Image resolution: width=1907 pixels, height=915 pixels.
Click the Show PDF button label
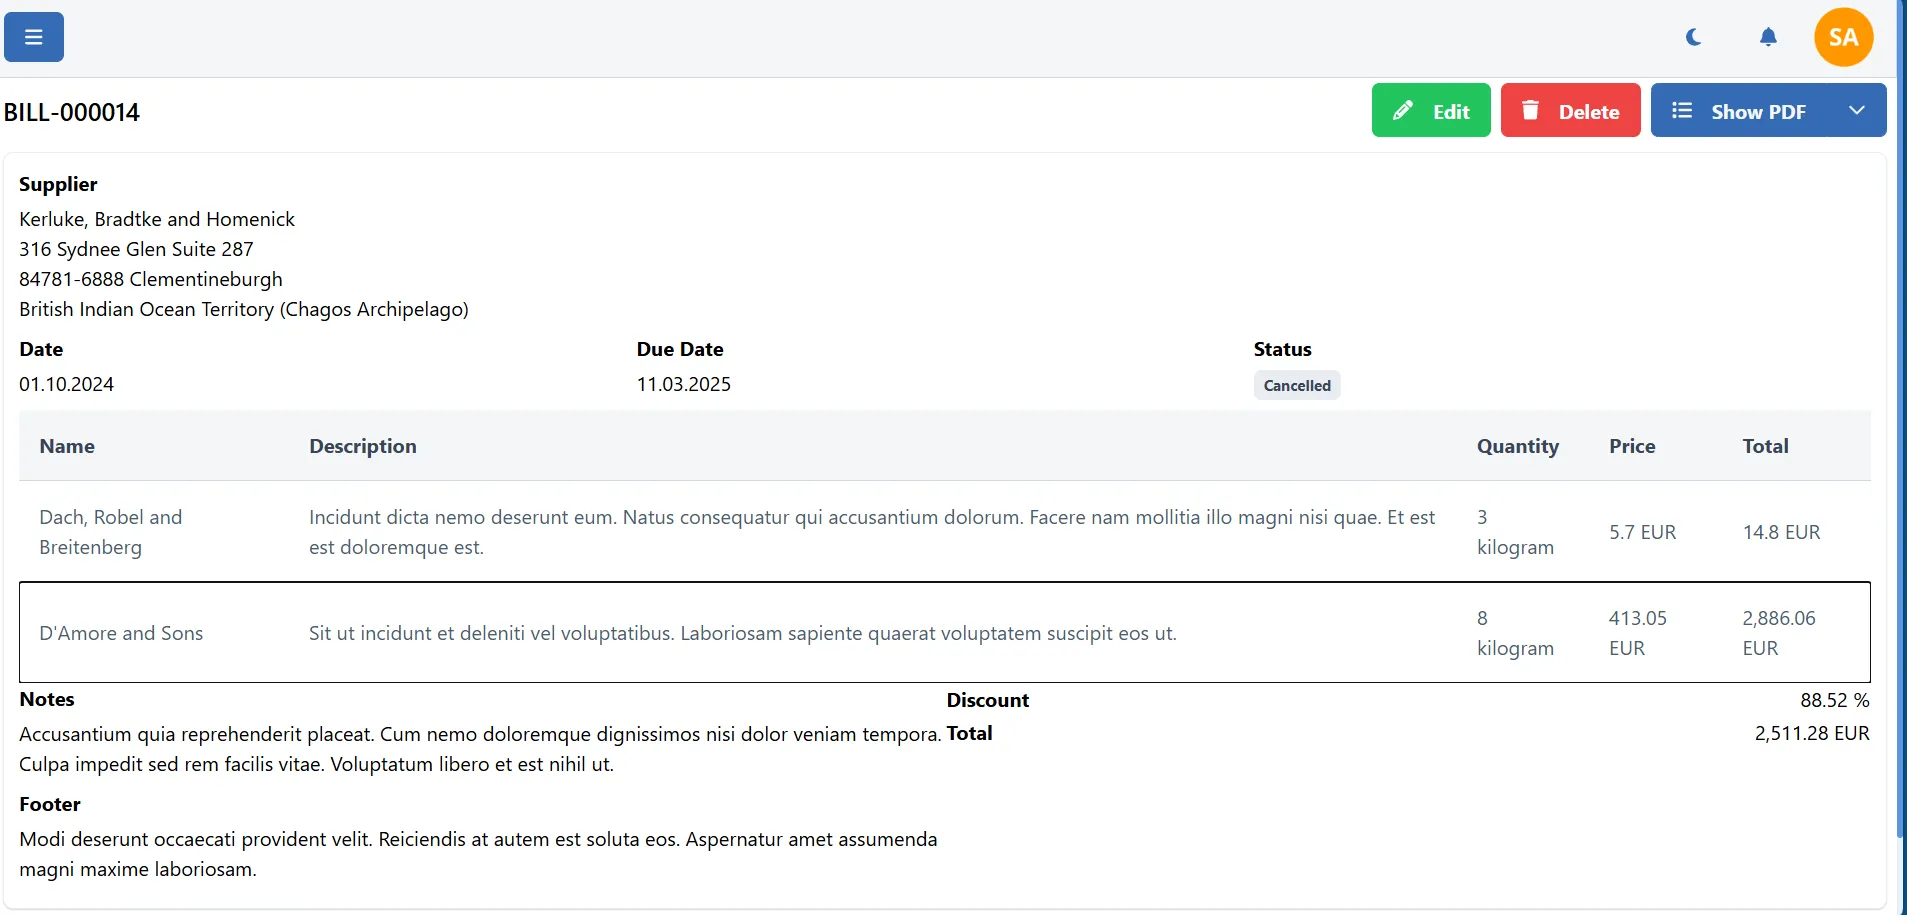click(x=1758, y=112)
